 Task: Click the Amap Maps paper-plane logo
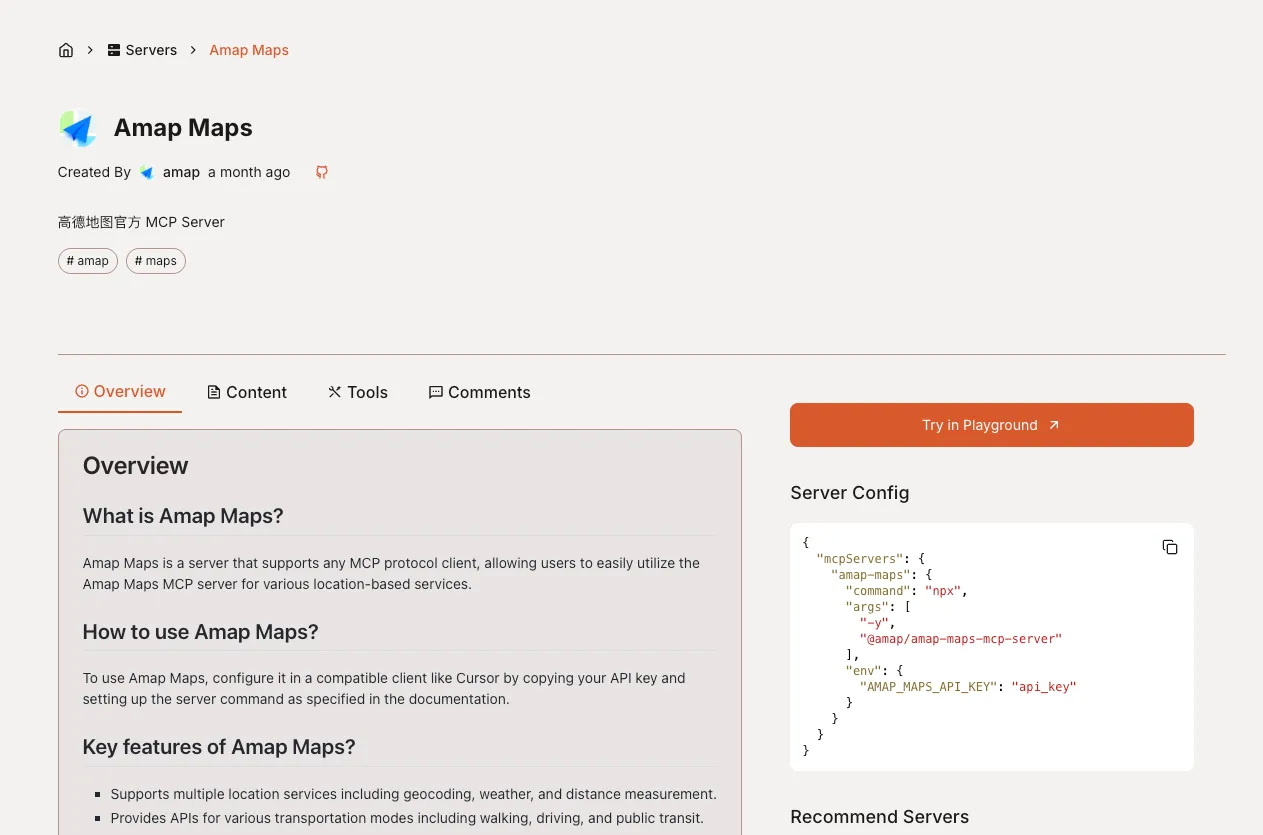pyautogui.click(x=77, y=128)
